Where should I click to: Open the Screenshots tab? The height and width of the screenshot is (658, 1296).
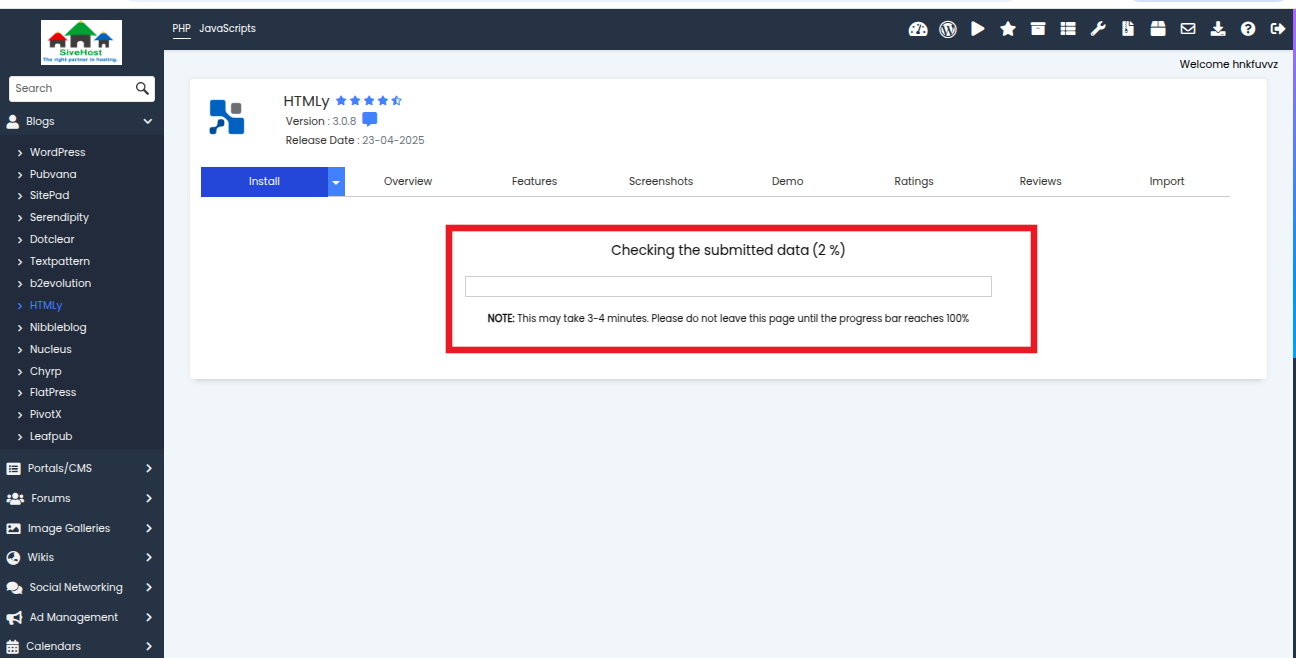pyautogui.click(x=661, y=182)
